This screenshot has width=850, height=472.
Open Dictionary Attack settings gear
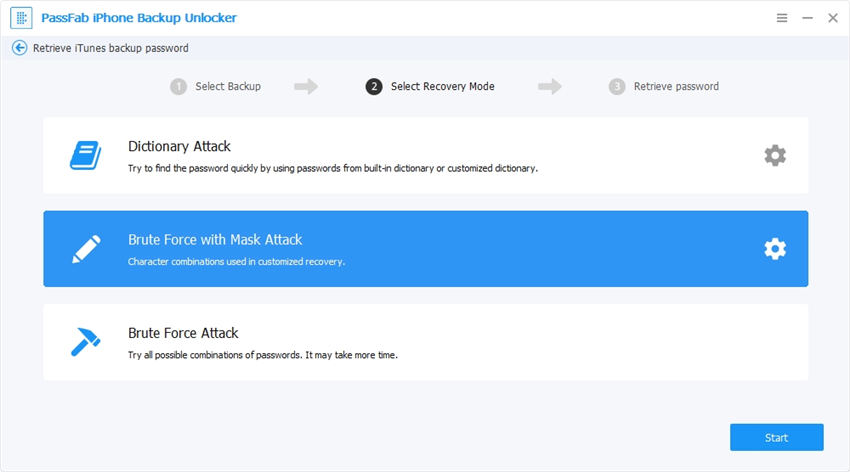pos(775,155)
